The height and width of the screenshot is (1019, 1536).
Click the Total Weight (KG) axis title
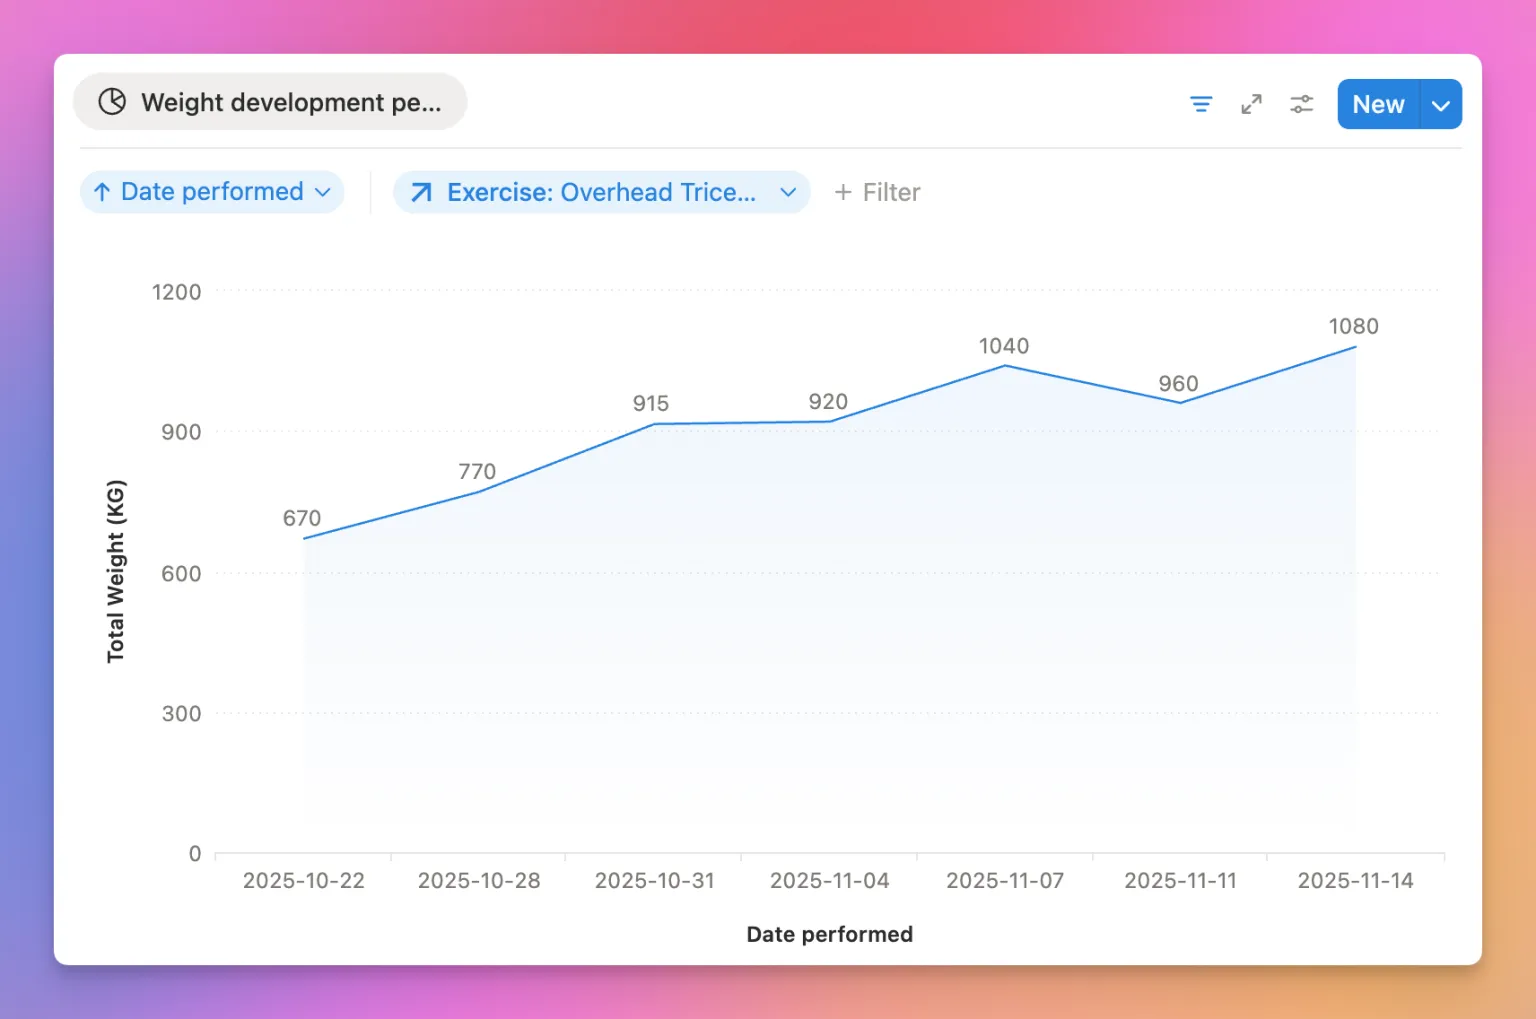(116, 571)
